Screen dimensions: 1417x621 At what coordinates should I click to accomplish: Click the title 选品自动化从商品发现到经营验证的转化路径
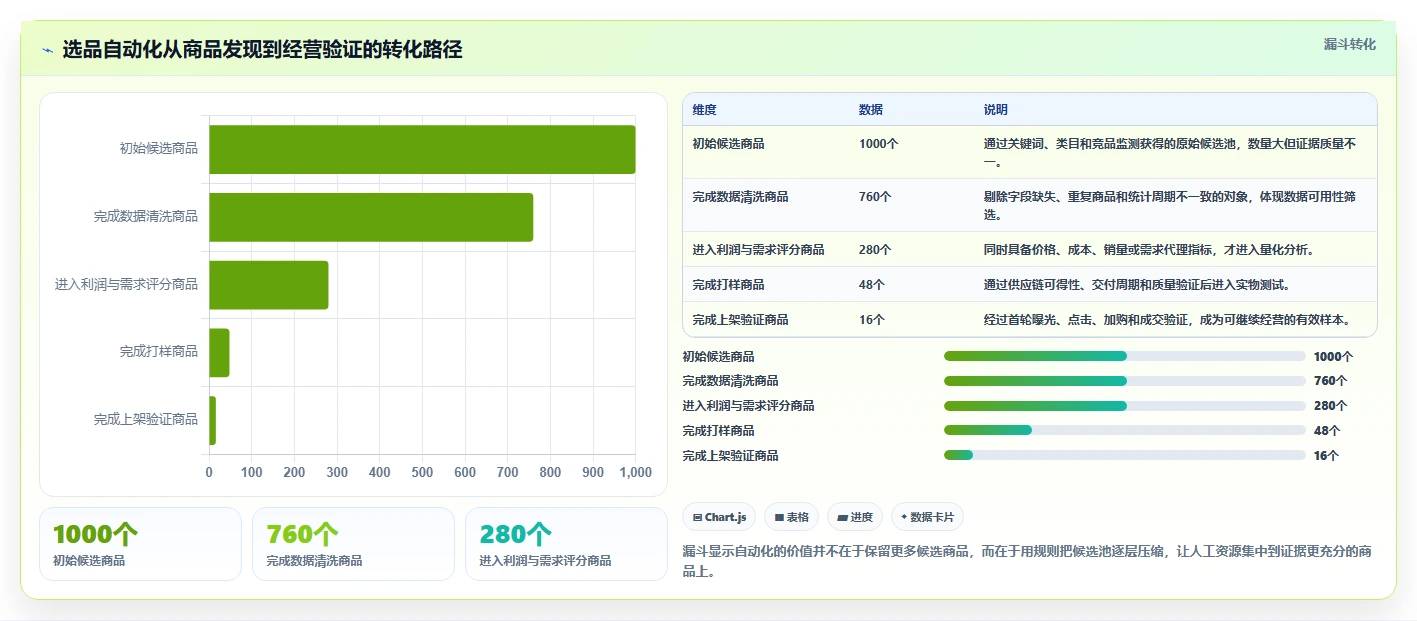click(262, 50)
